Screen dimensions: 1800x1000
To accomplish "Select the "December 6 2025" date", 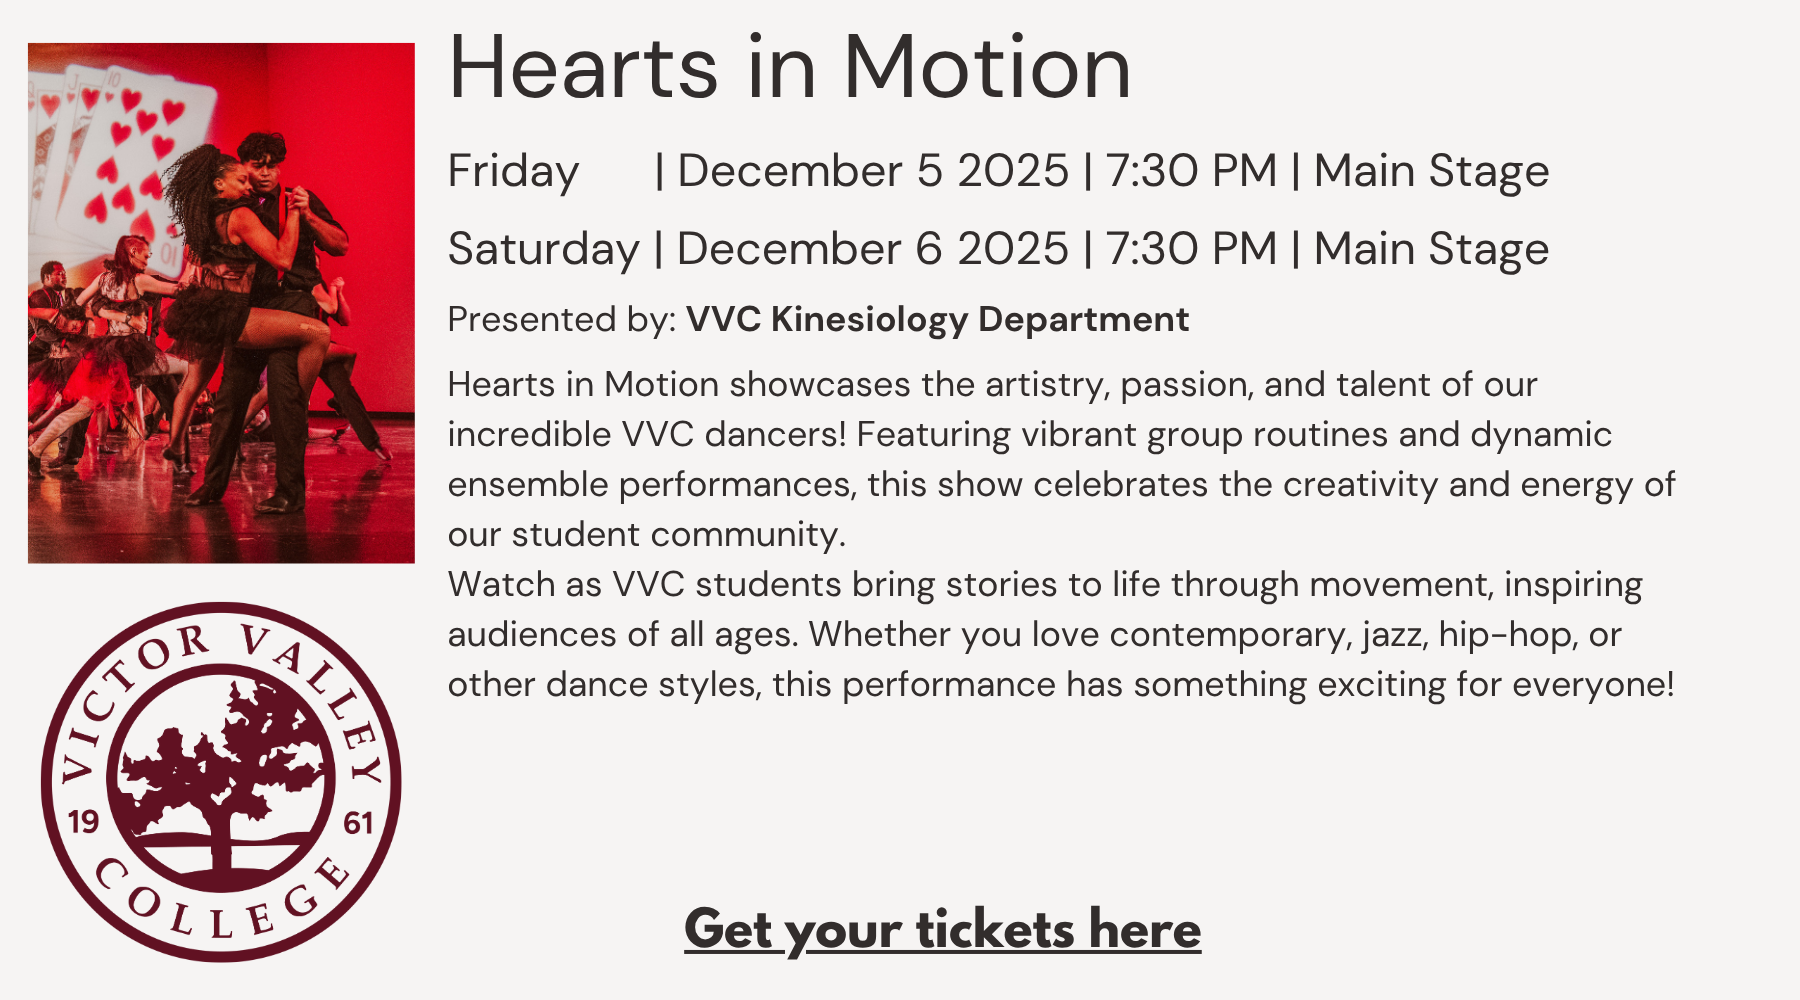I will 872,249.
